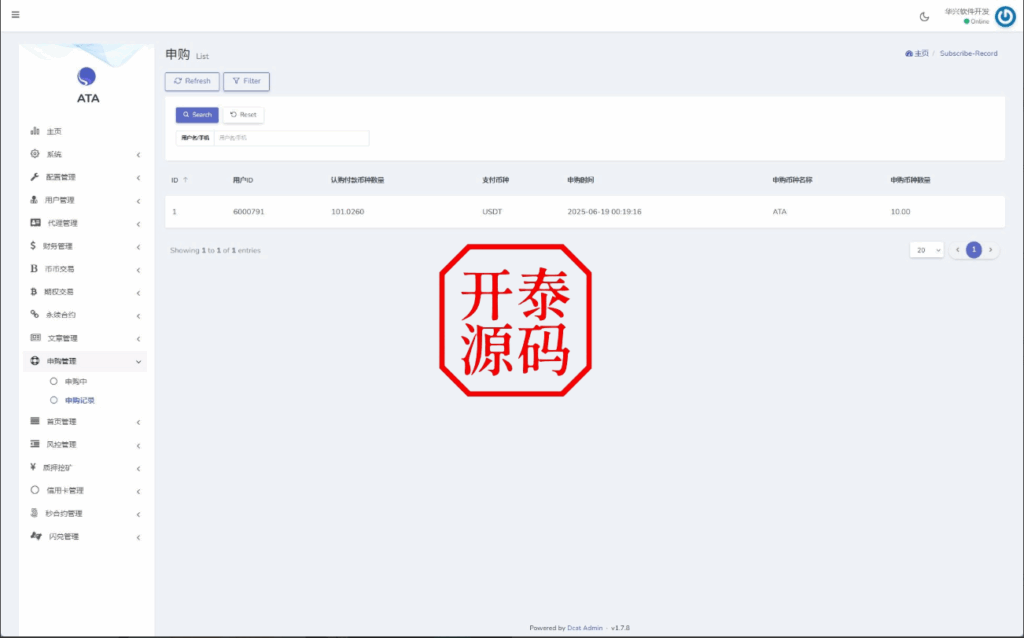The height and width of the screenshot is (638, 1024).
Task: Open the 用户管理 sidebar menu label
Action: pyautogui.click(x=59, y=200)
